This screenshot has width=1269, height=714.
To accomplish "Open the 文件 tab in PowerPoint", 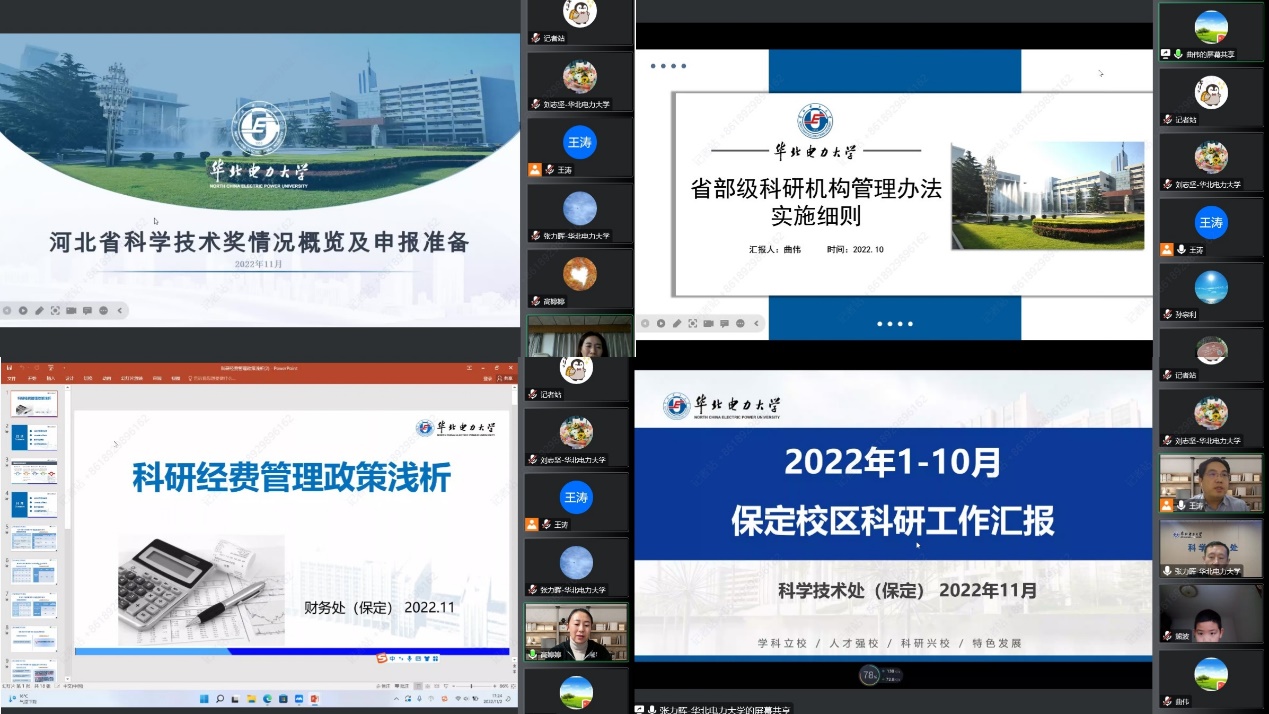I will (x=11, y=378).
